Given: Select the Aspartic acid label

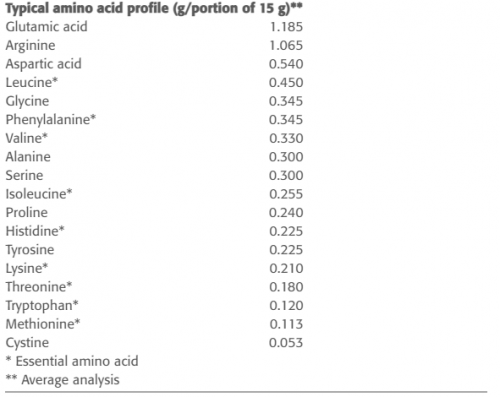Looking at the screenshot, I should [x=44, y=64].
